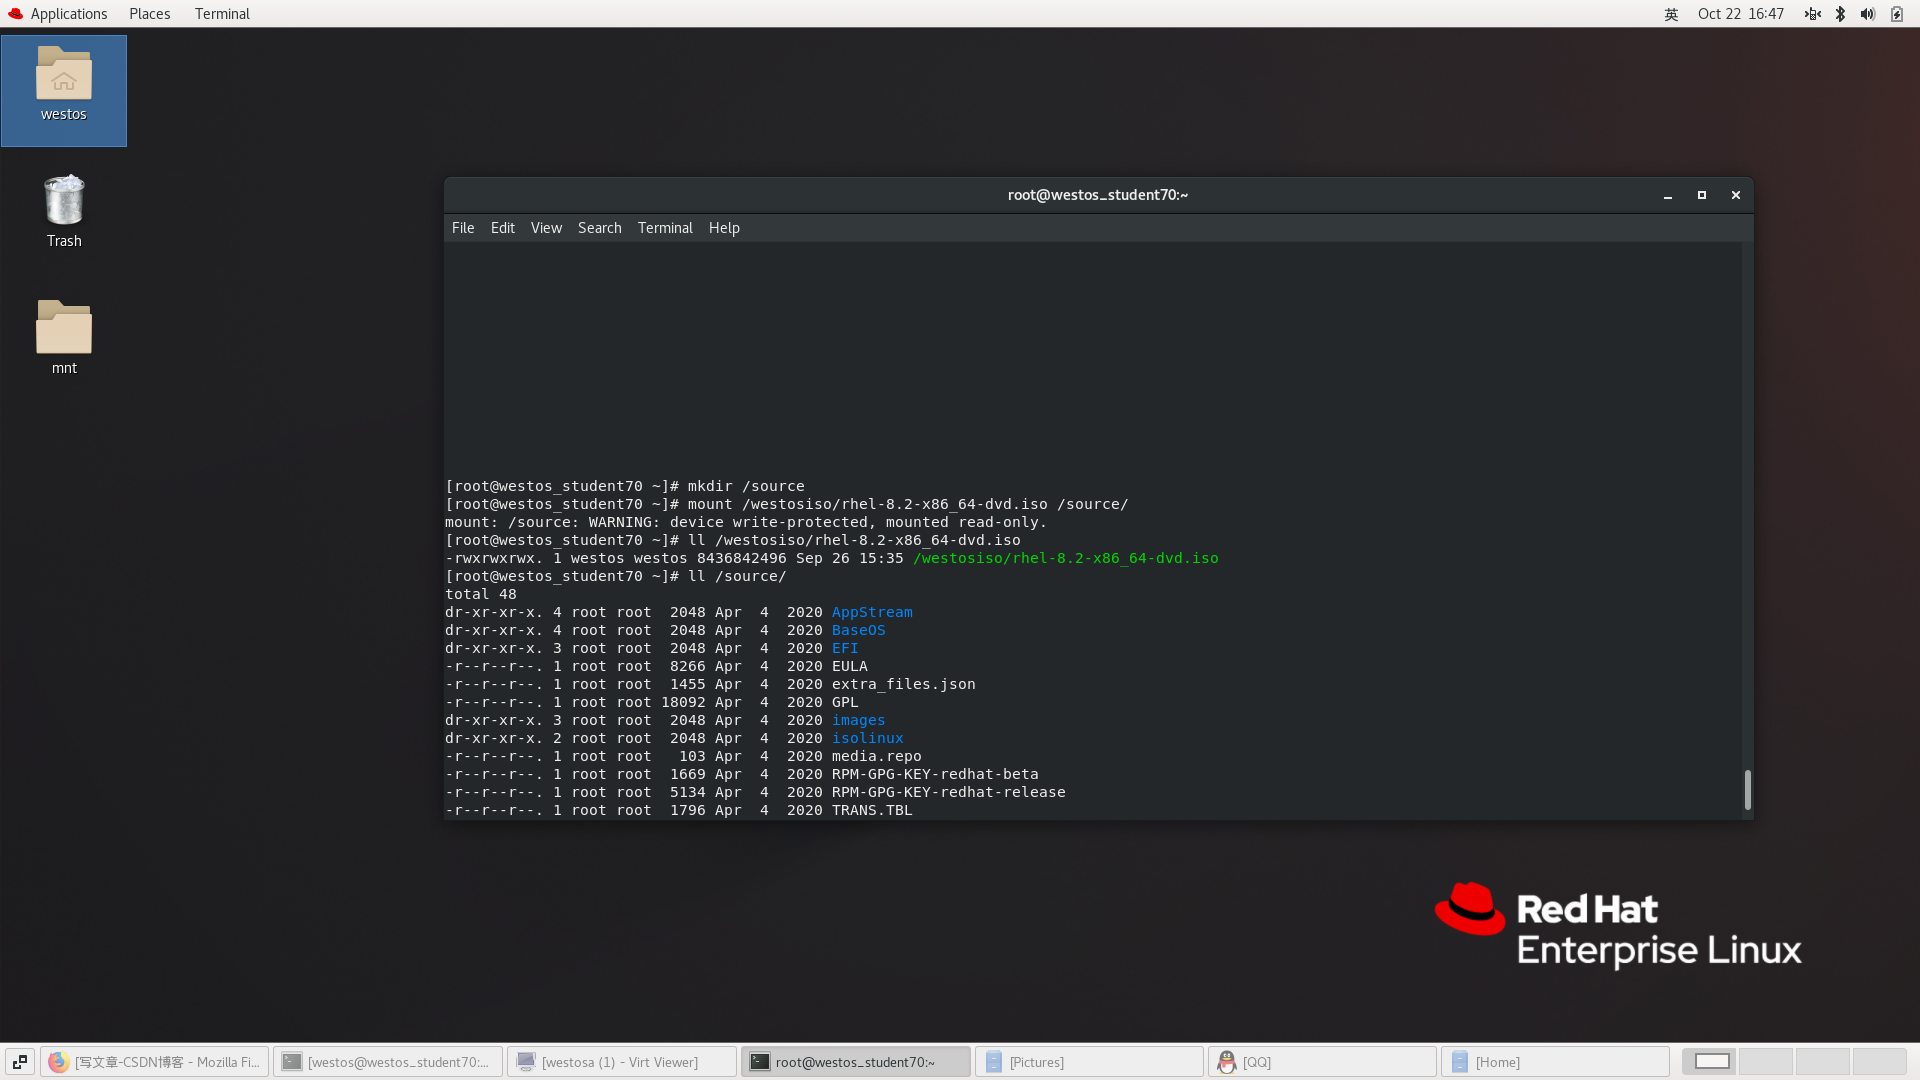Switch to the [Pictures] window
Image resolution: width=1920 pixels, height=1080 pixels.
point(1089,1062)
